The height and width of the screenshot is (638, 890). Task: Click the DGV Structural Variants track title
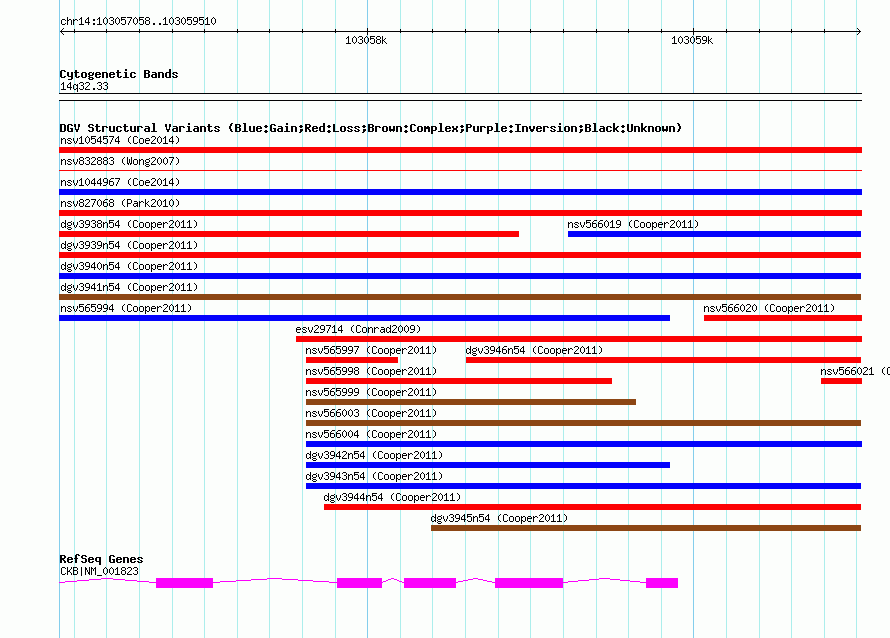[371, 128]
